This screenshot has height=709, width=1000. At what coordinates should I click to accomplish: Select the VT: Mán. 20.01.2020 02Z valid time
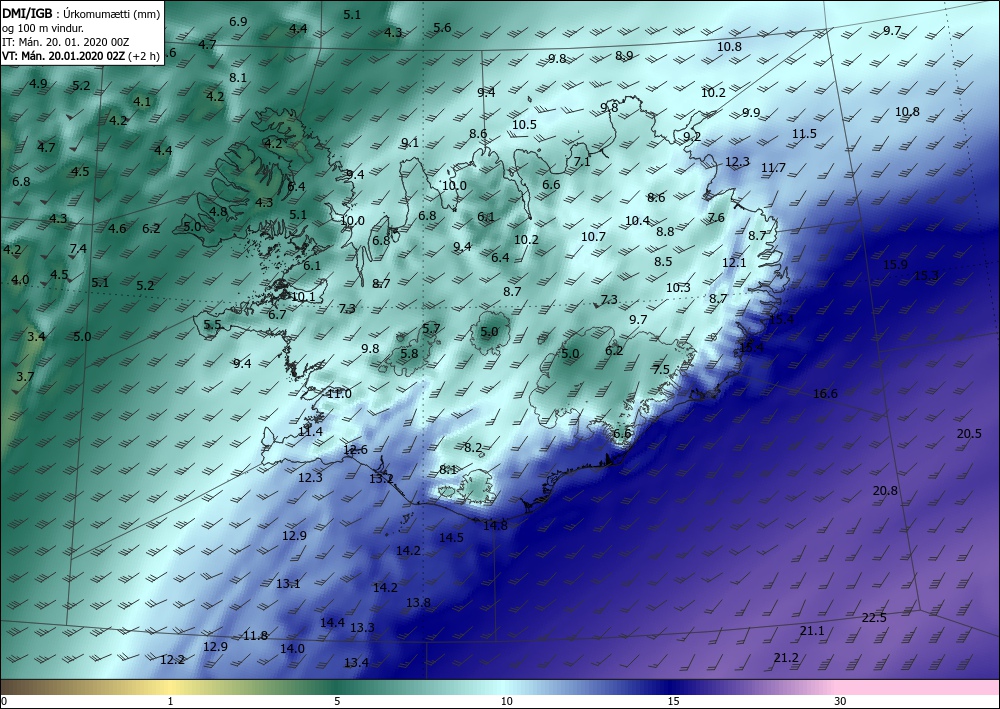click(64, 56)
